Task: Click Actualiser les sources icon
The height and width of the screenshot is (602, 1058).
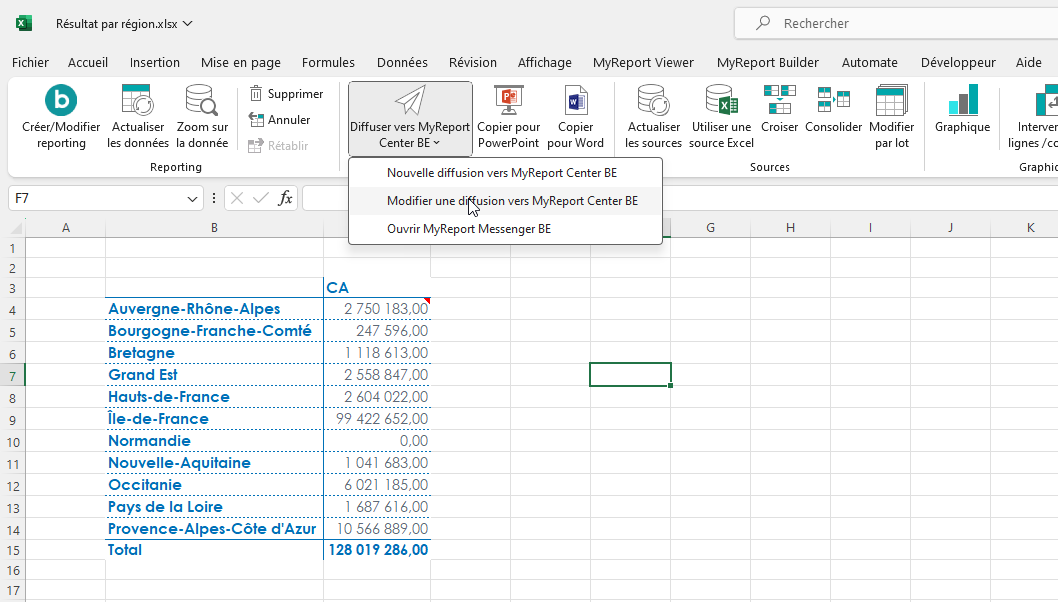Action: (x=653, y=102)
